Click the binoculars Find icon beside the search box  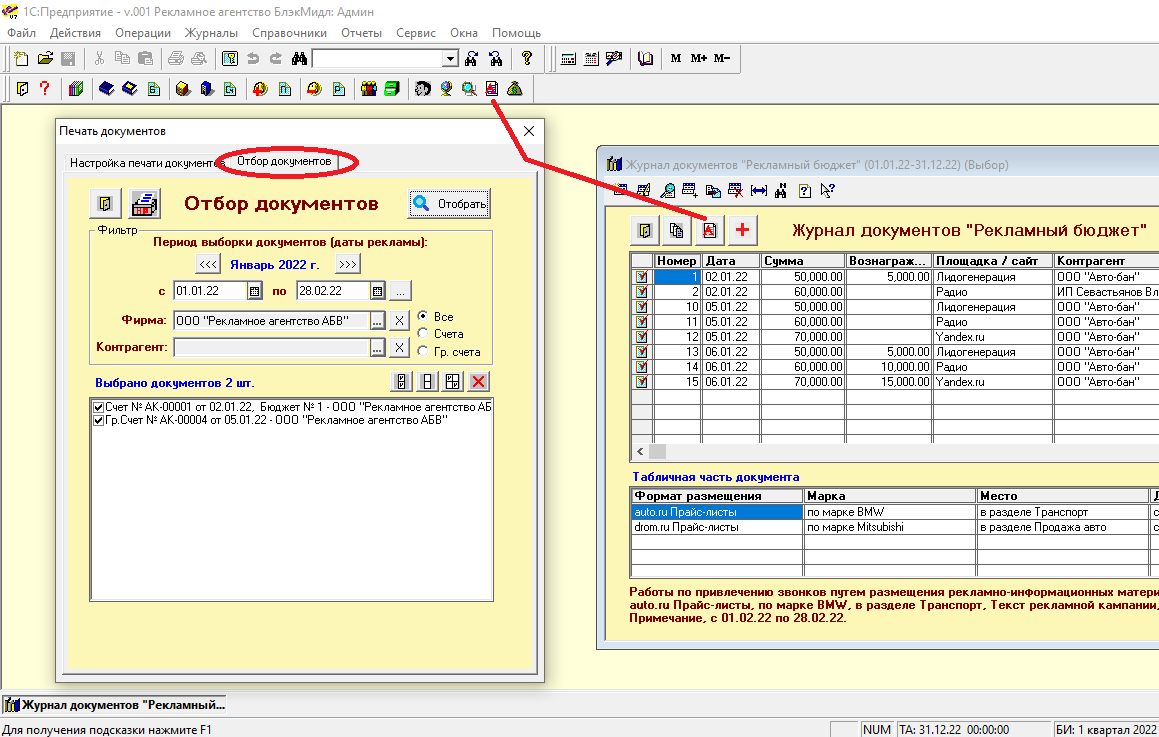tap(299, 58)
